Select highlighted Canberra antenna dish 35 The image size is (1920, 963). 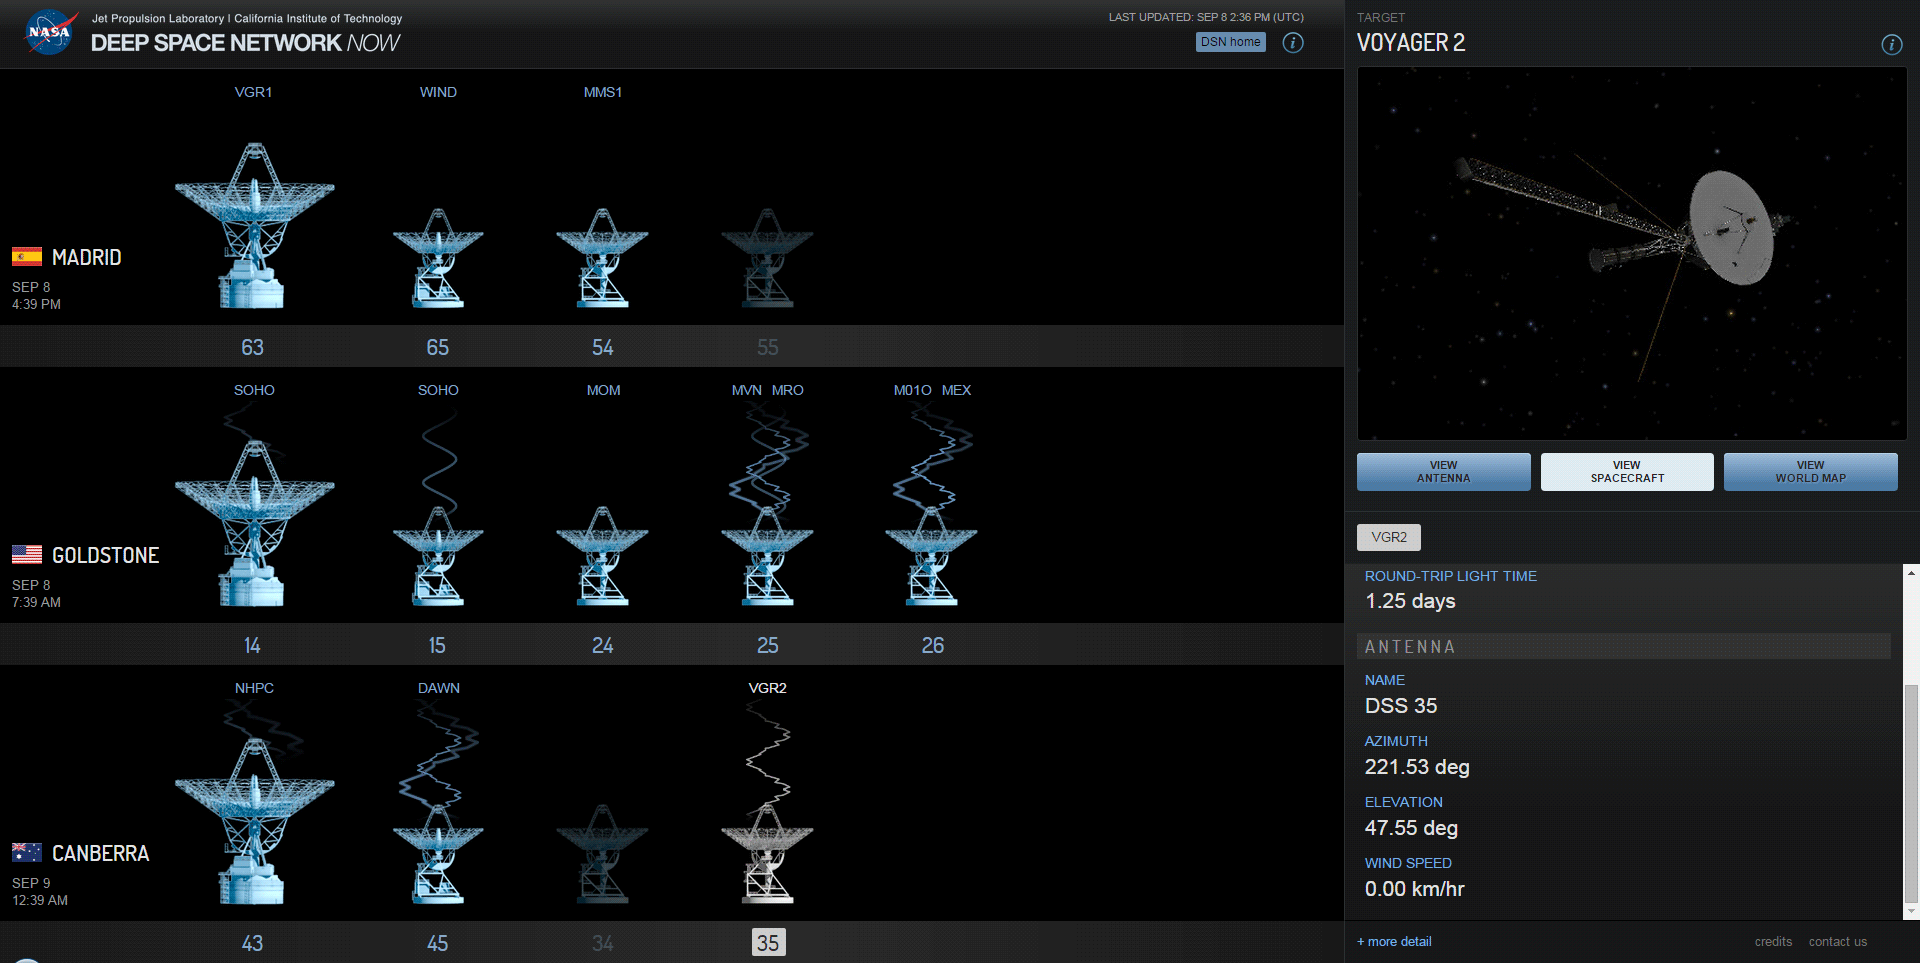767,853
